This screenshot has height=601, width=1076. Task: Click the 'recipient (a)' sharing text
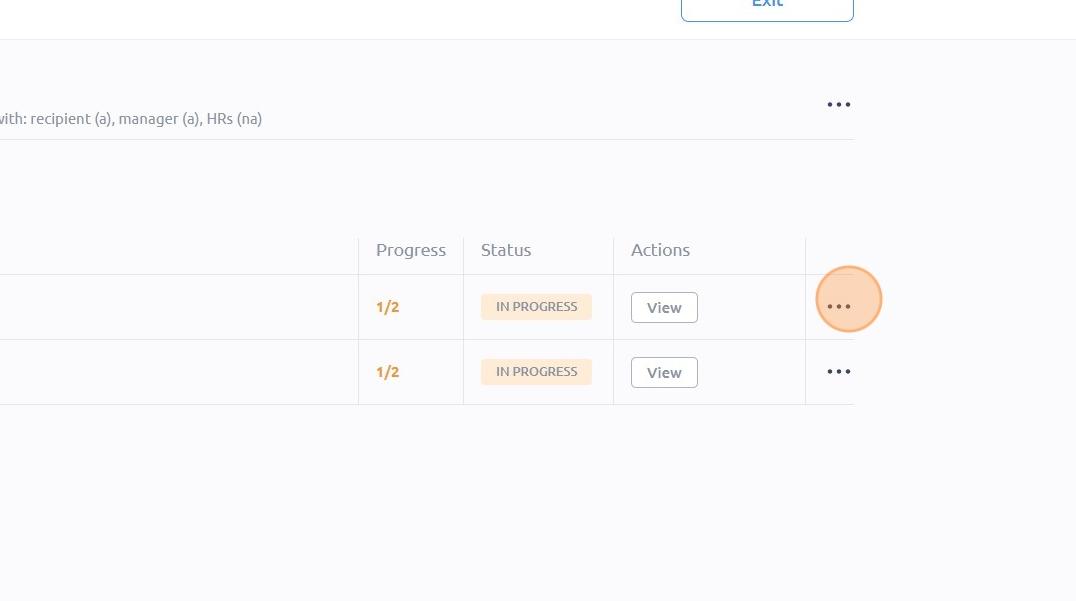point(73,119)
